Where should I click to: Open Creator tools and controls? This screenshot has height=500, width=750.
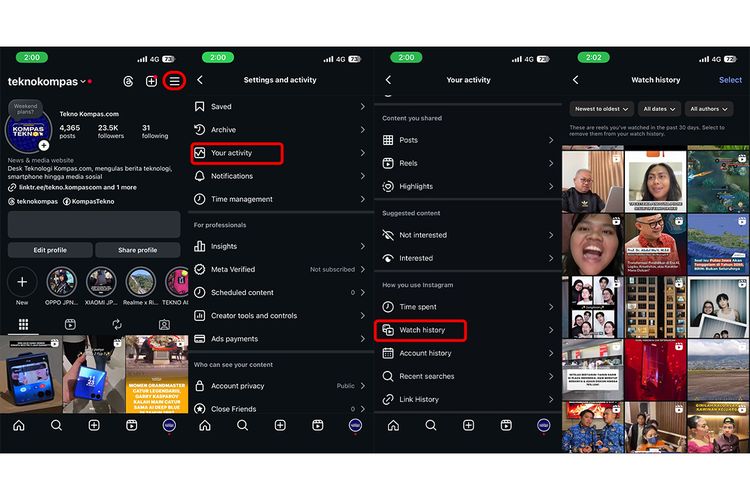(x=280, y=316)
